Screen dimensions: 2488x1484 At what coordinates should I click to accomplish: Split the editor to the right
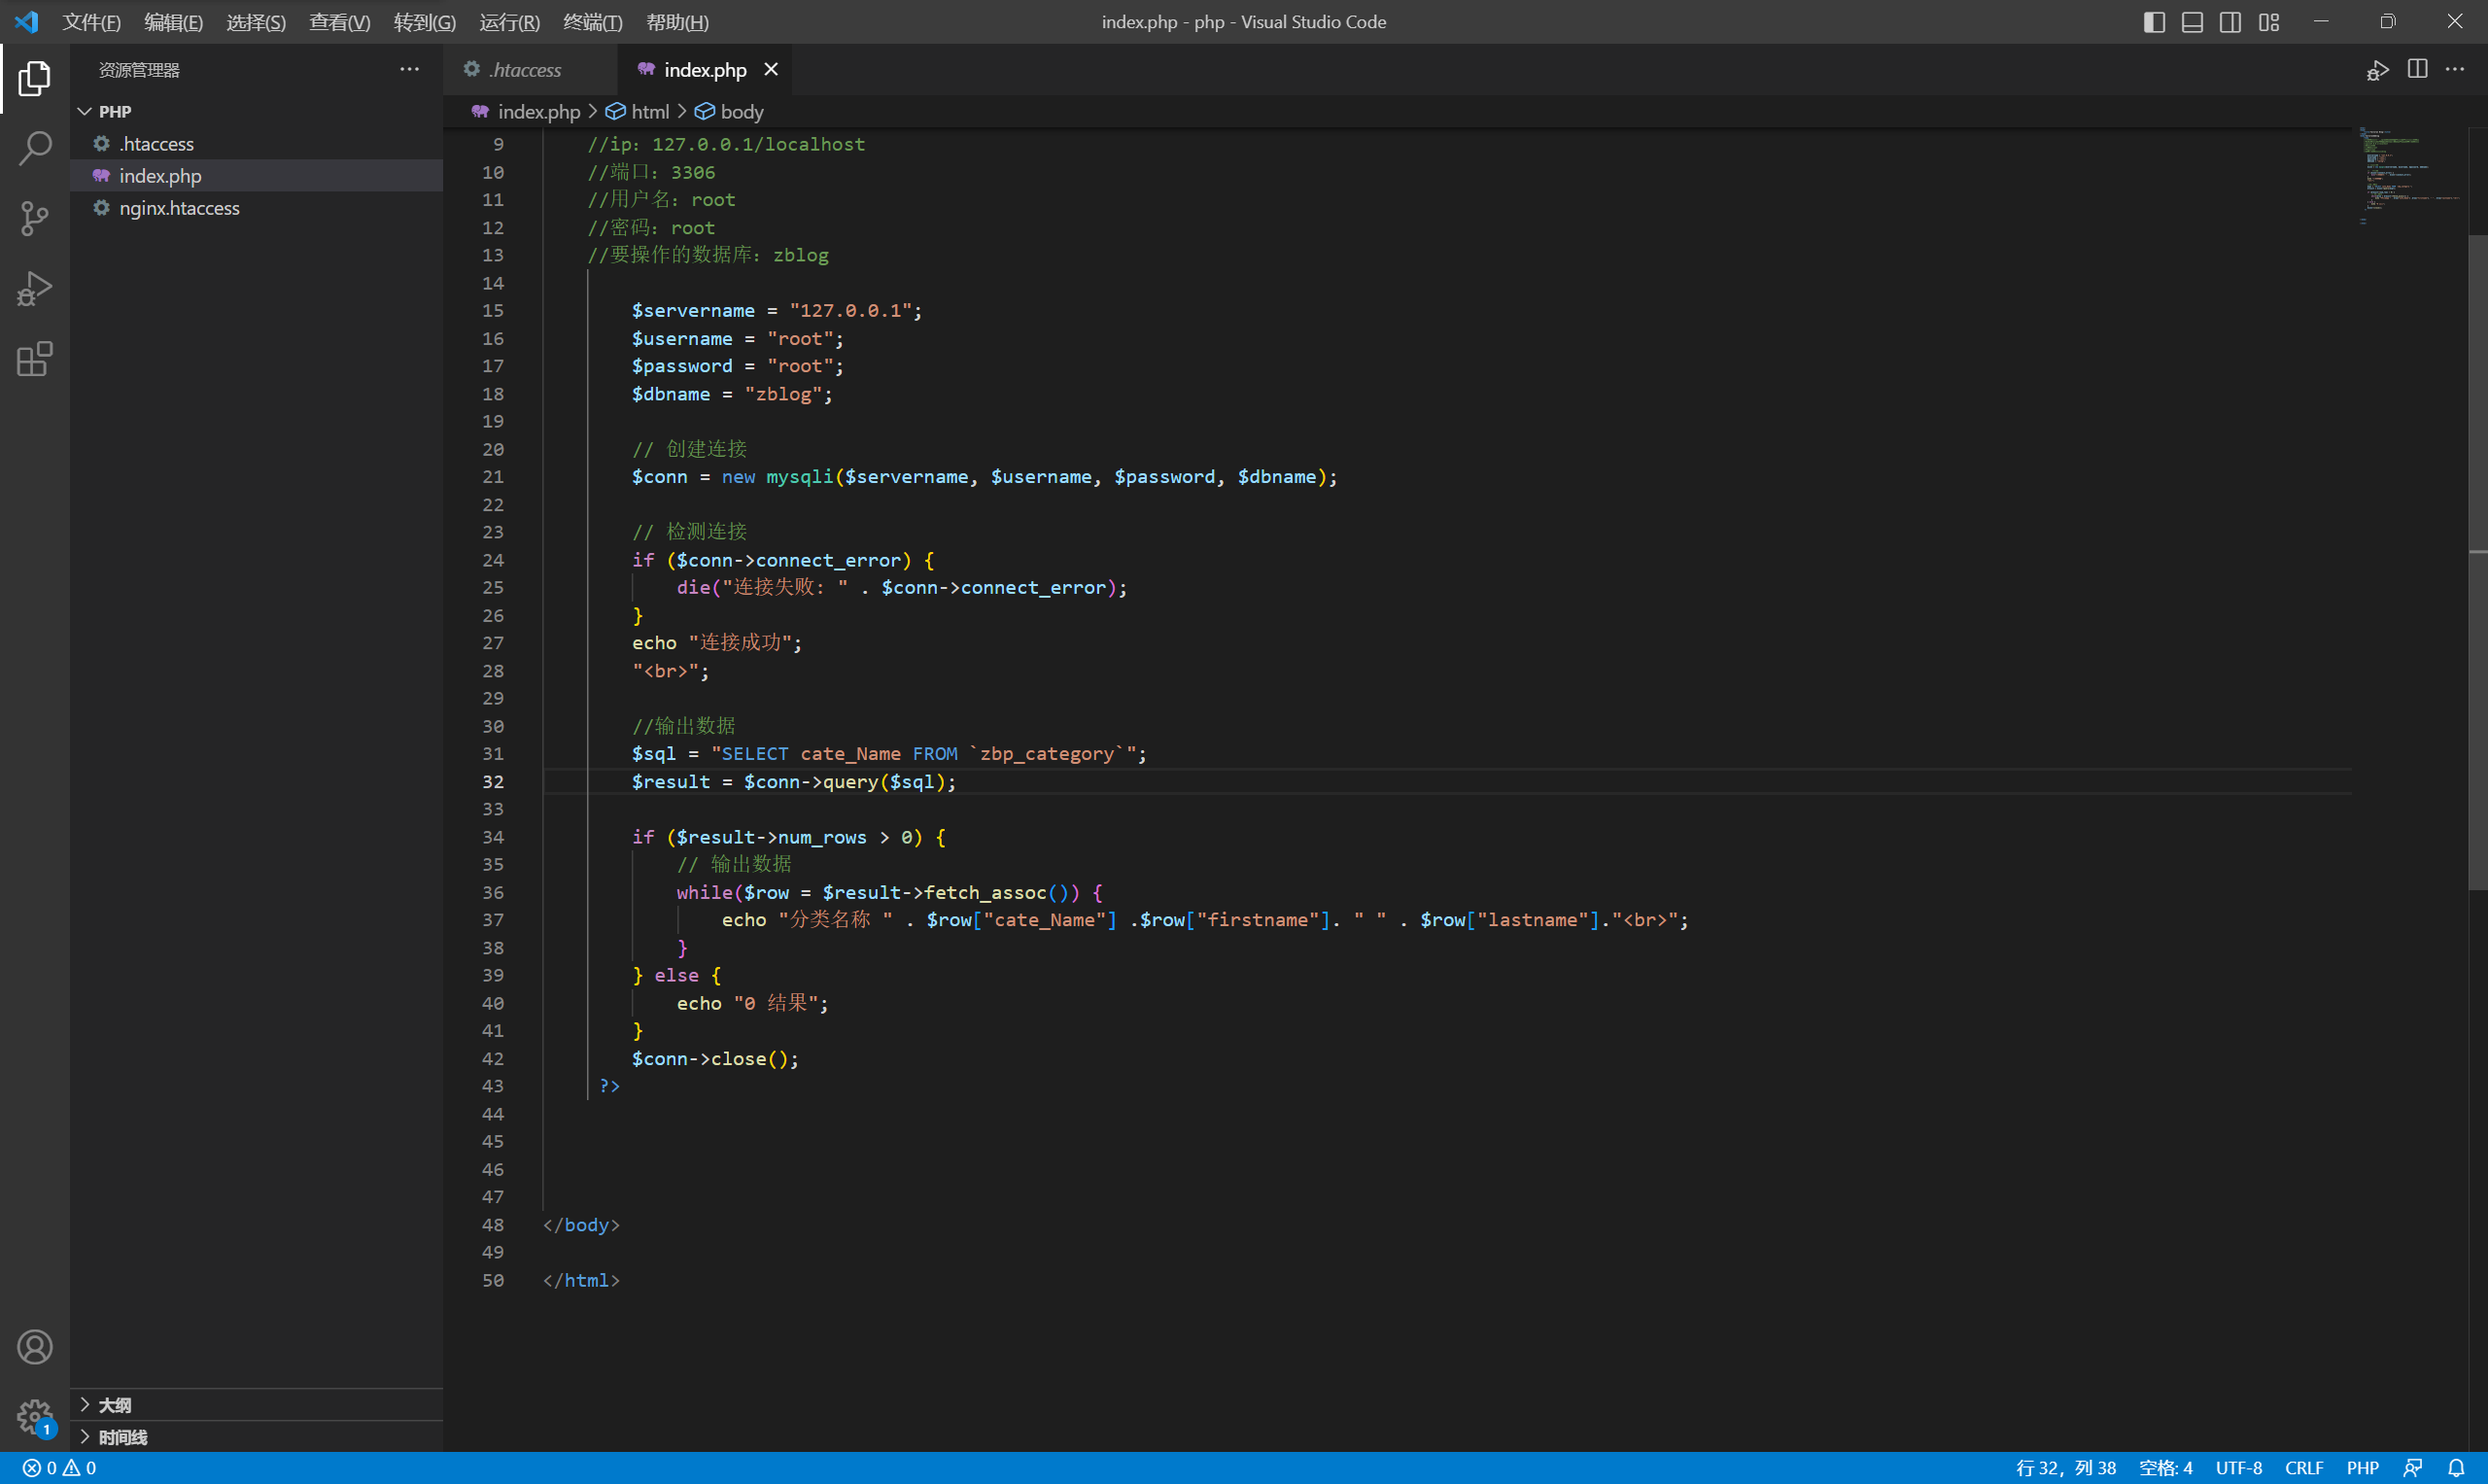point(2417,69)
